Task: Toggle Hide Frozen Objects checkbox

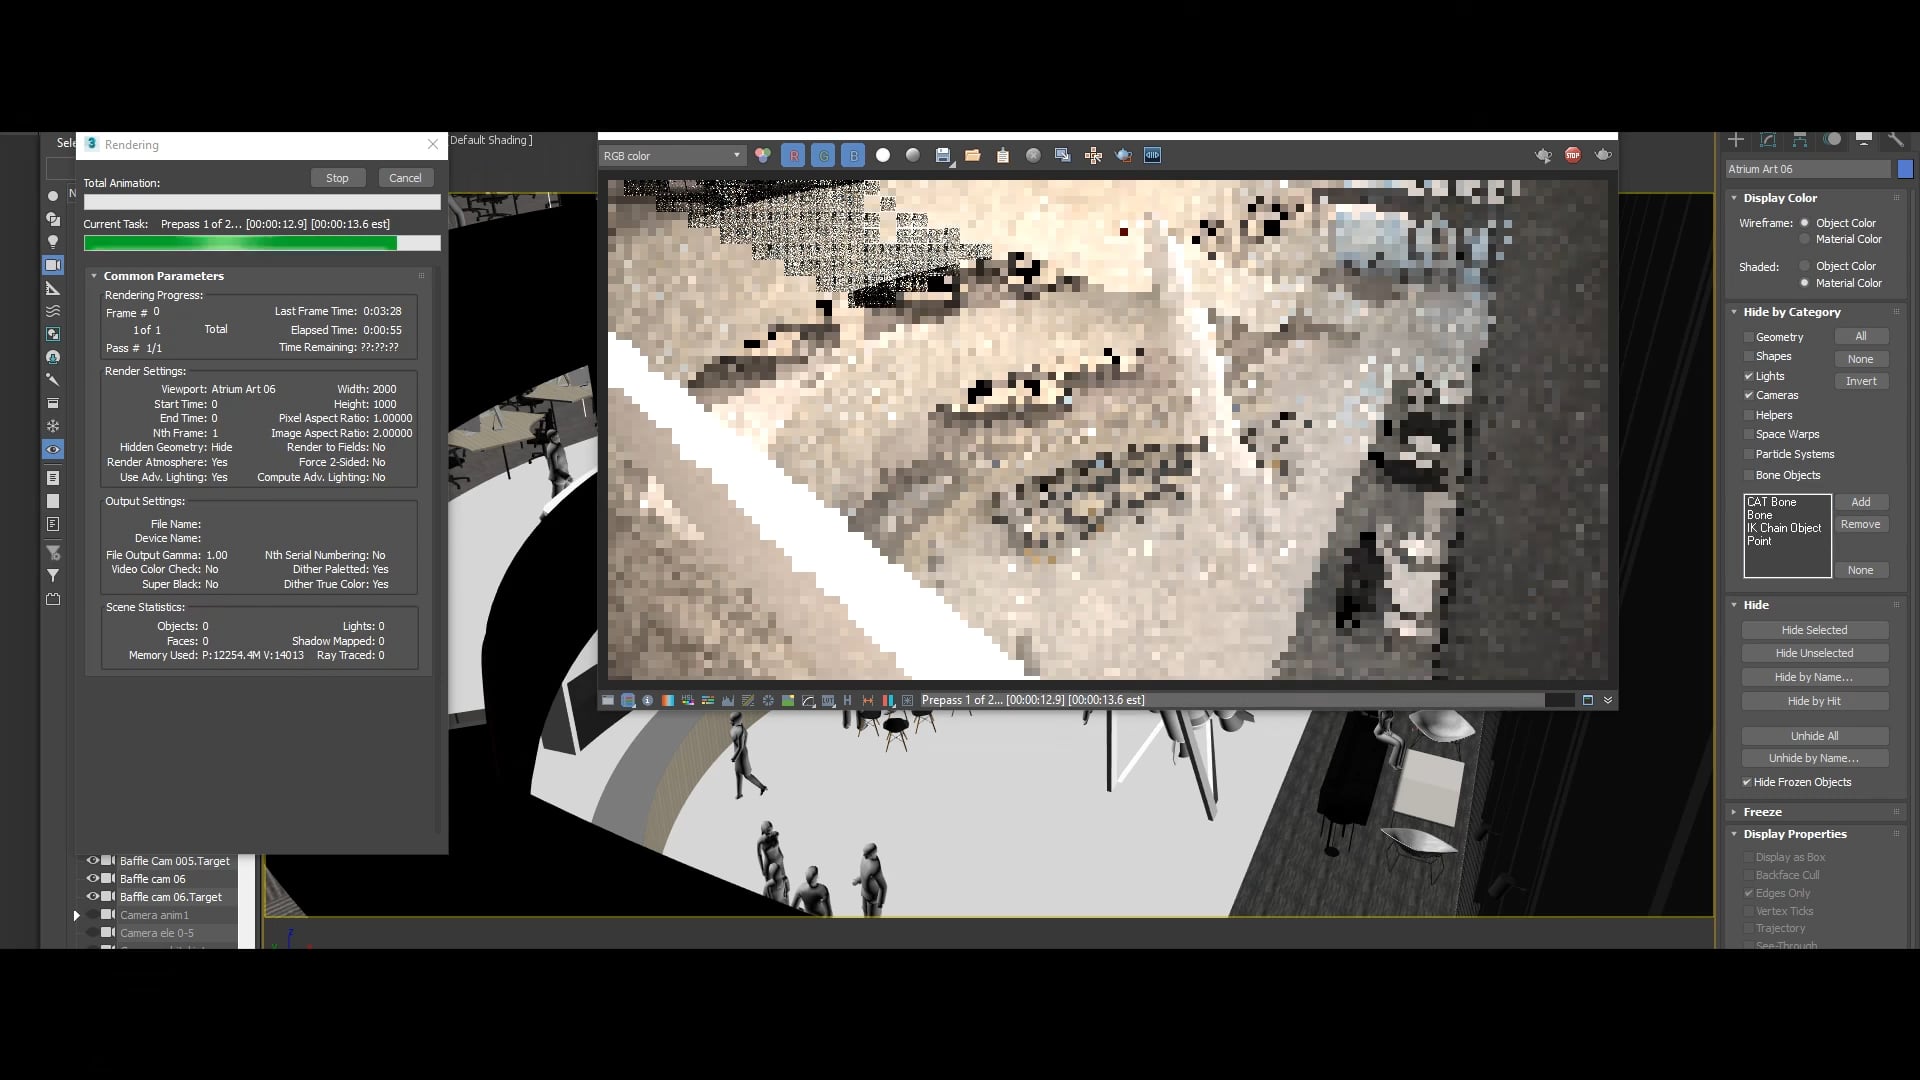Action: pos(1747,782)
